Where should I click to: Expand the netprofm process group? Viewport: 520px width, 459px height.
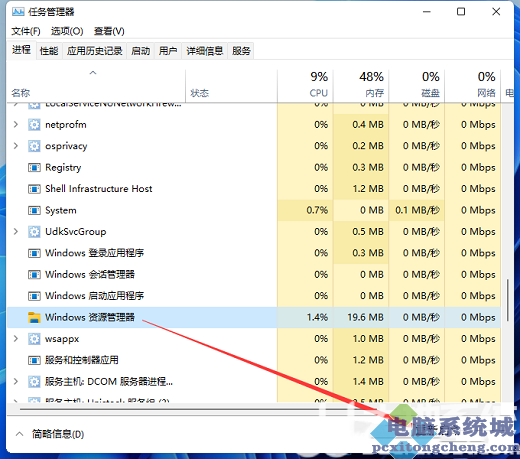16,125
